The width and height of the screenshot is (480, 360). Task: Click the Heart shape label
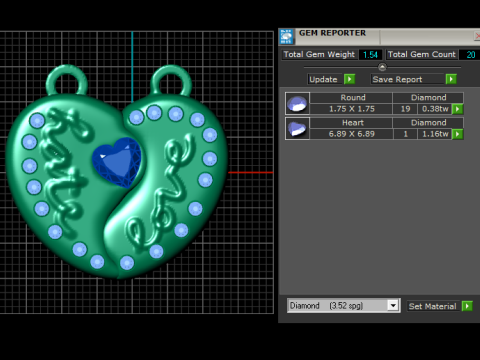(351, 123)
